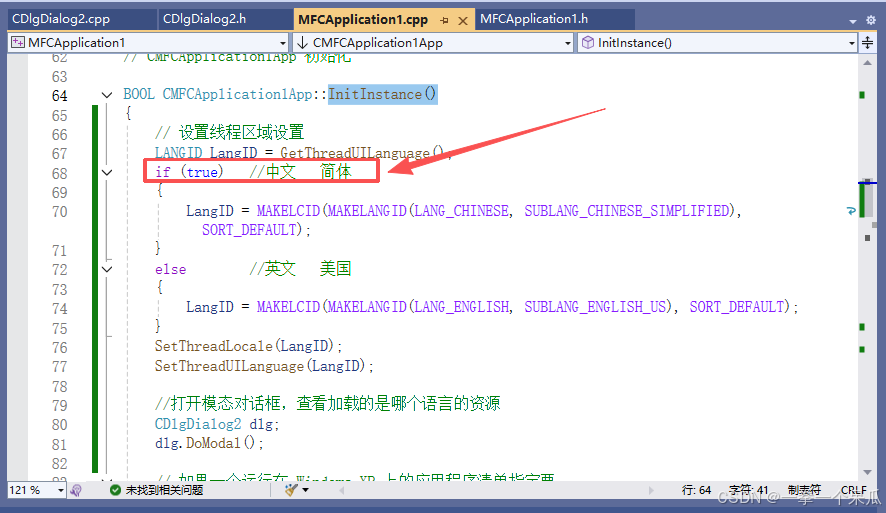
Task: Select the MFCApplication1.cpp tab
Action: (x=363, y=20)
